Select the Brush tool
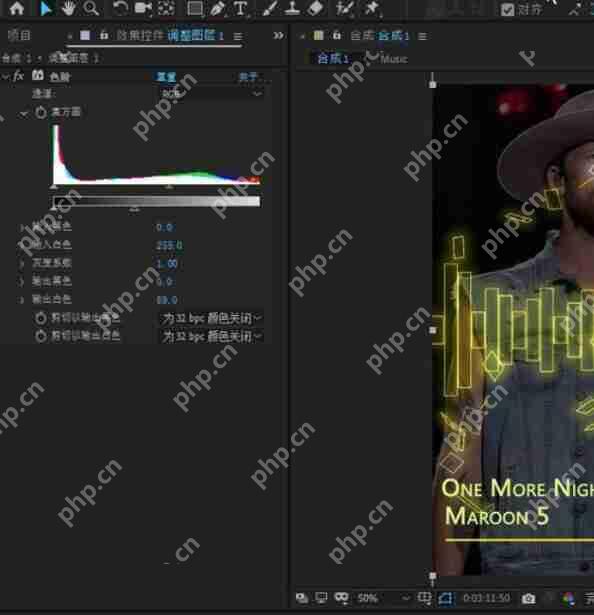The image size is (594, 615). 270,8
